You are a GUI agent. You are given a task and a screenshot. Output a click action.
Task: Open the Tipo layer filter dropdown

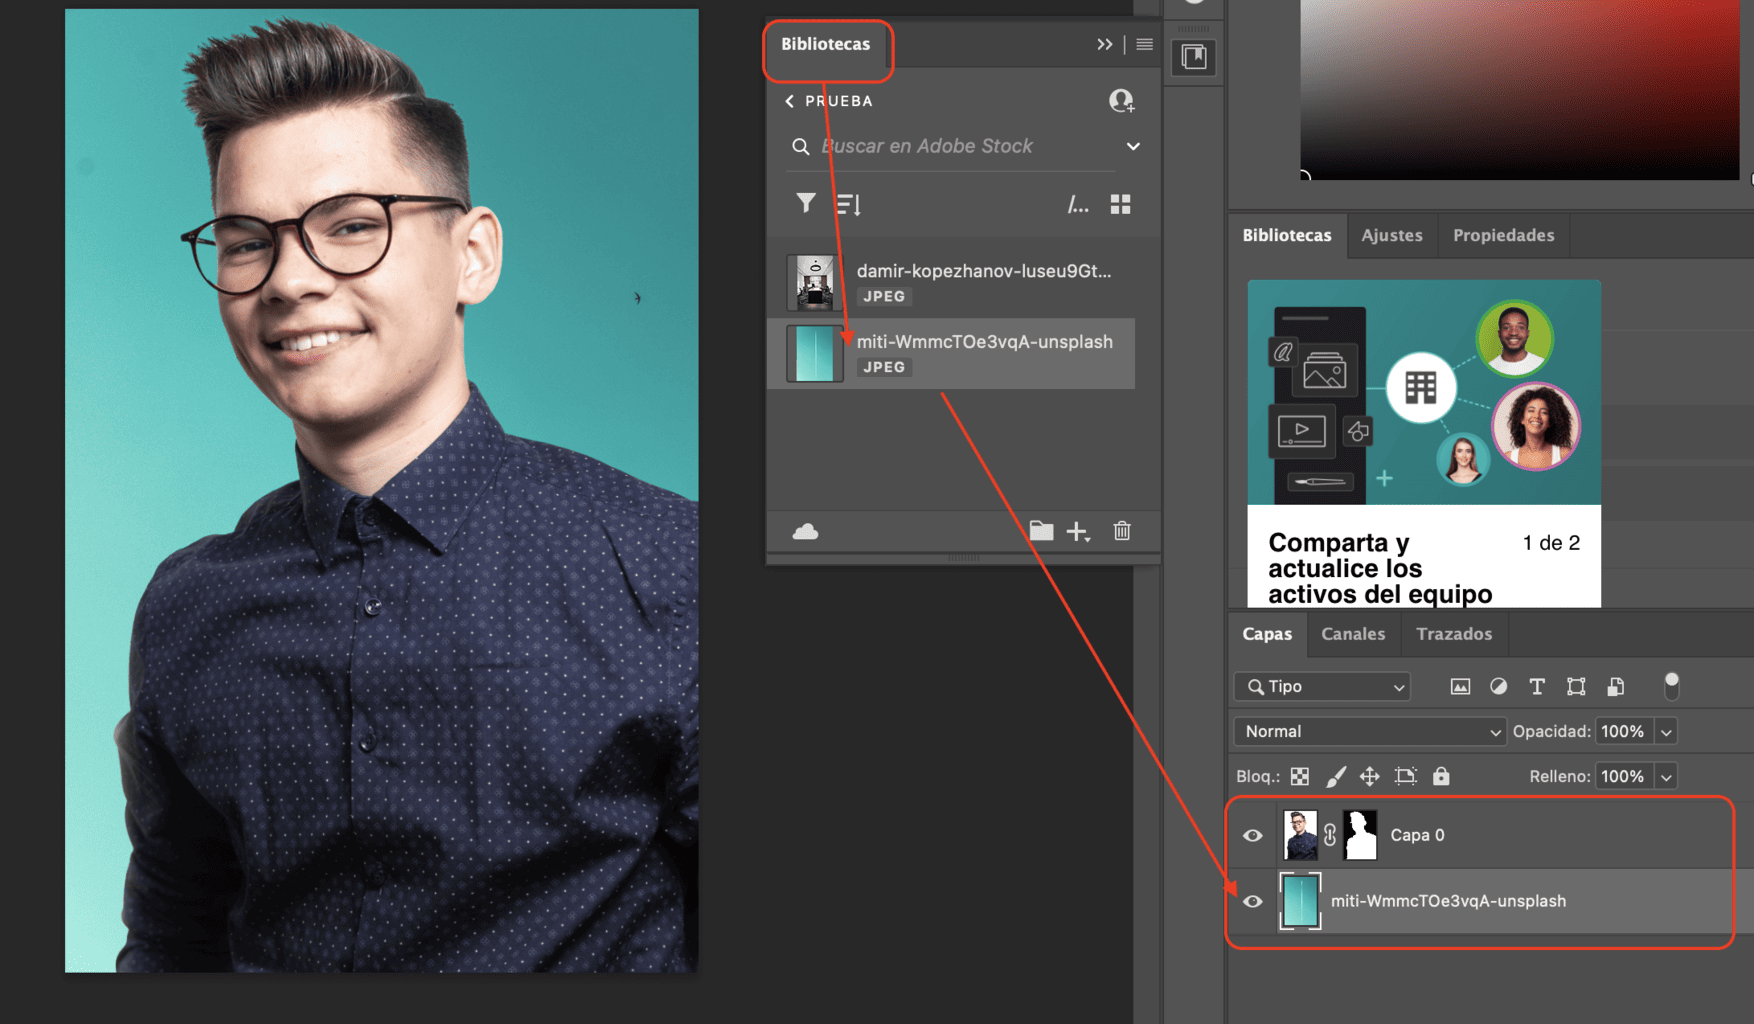click(x=1322, y=686)
